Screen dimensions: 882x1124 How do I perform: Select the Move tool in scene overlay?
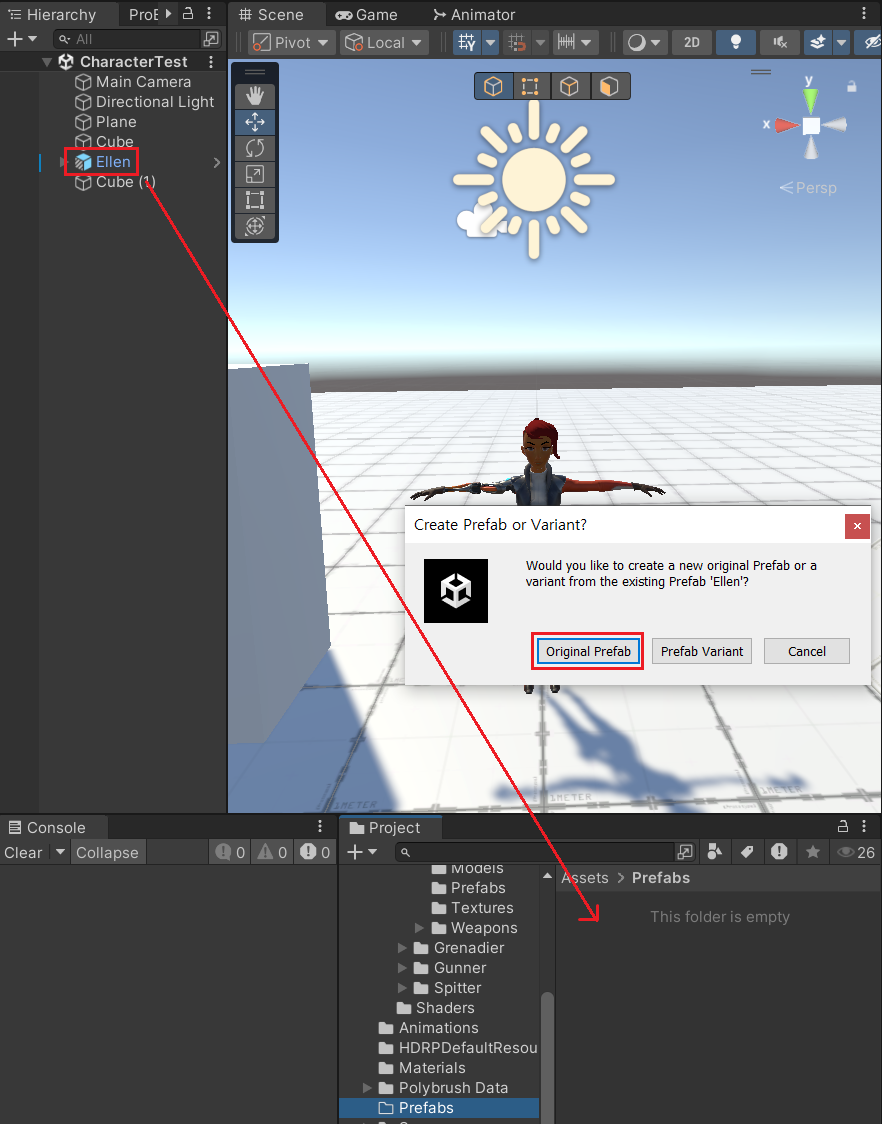(255, 122)
